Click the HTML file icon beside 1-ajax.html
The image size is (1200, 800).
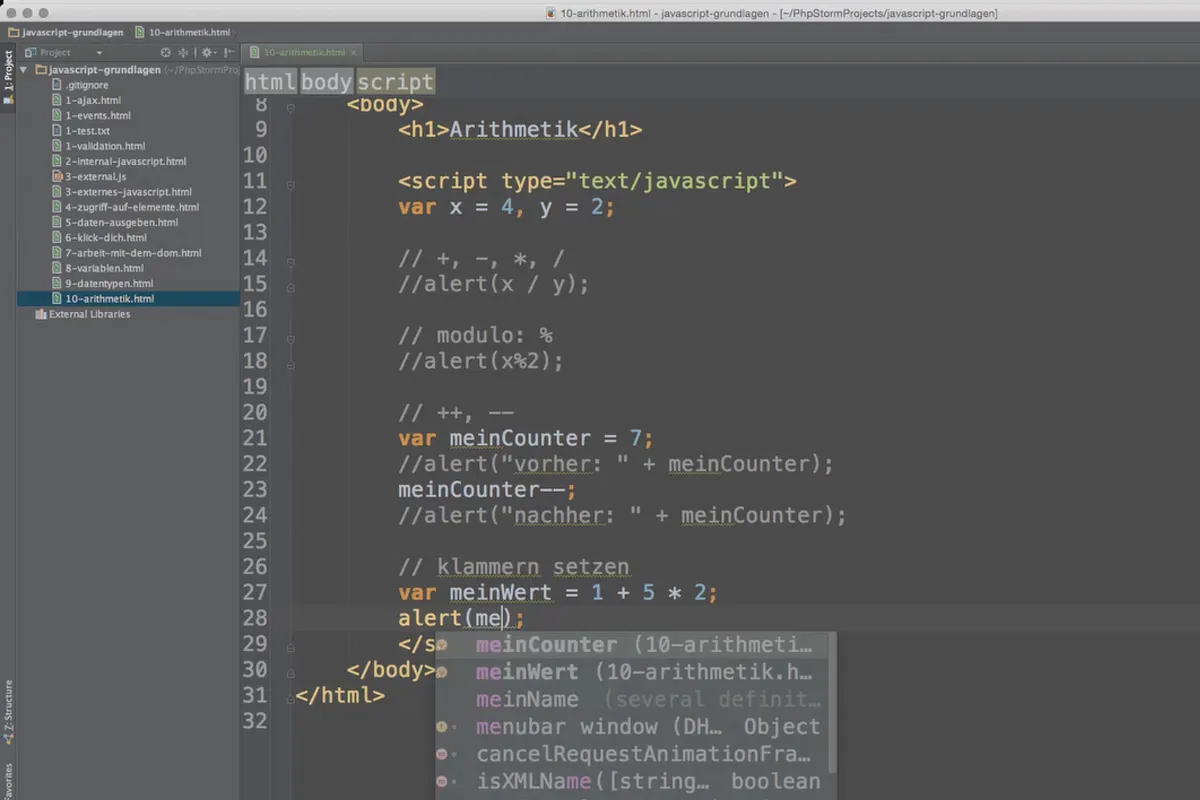[57, 100]
